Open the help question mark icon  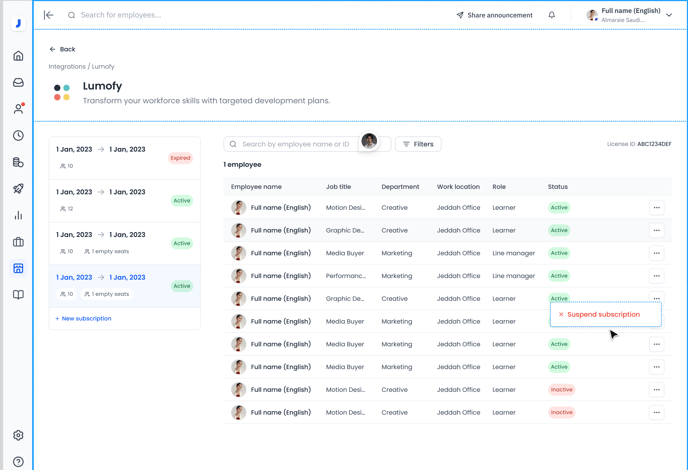[18, 461]
